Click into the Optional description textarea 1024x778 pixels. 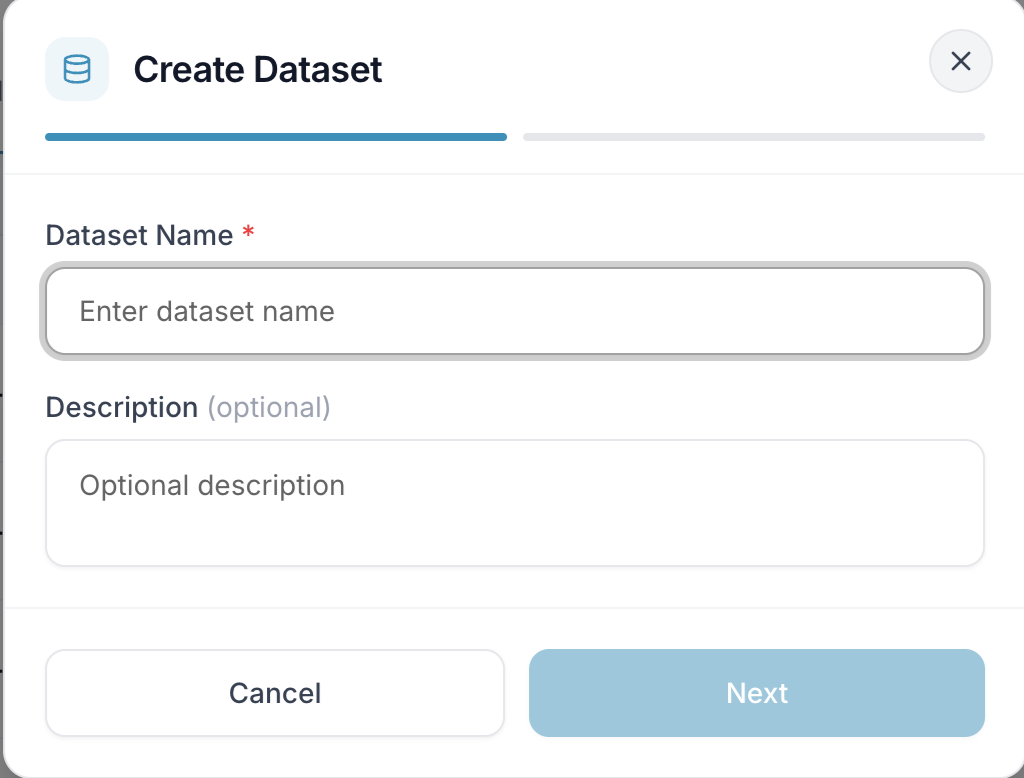pyautogui.click(x=515, y=503)
